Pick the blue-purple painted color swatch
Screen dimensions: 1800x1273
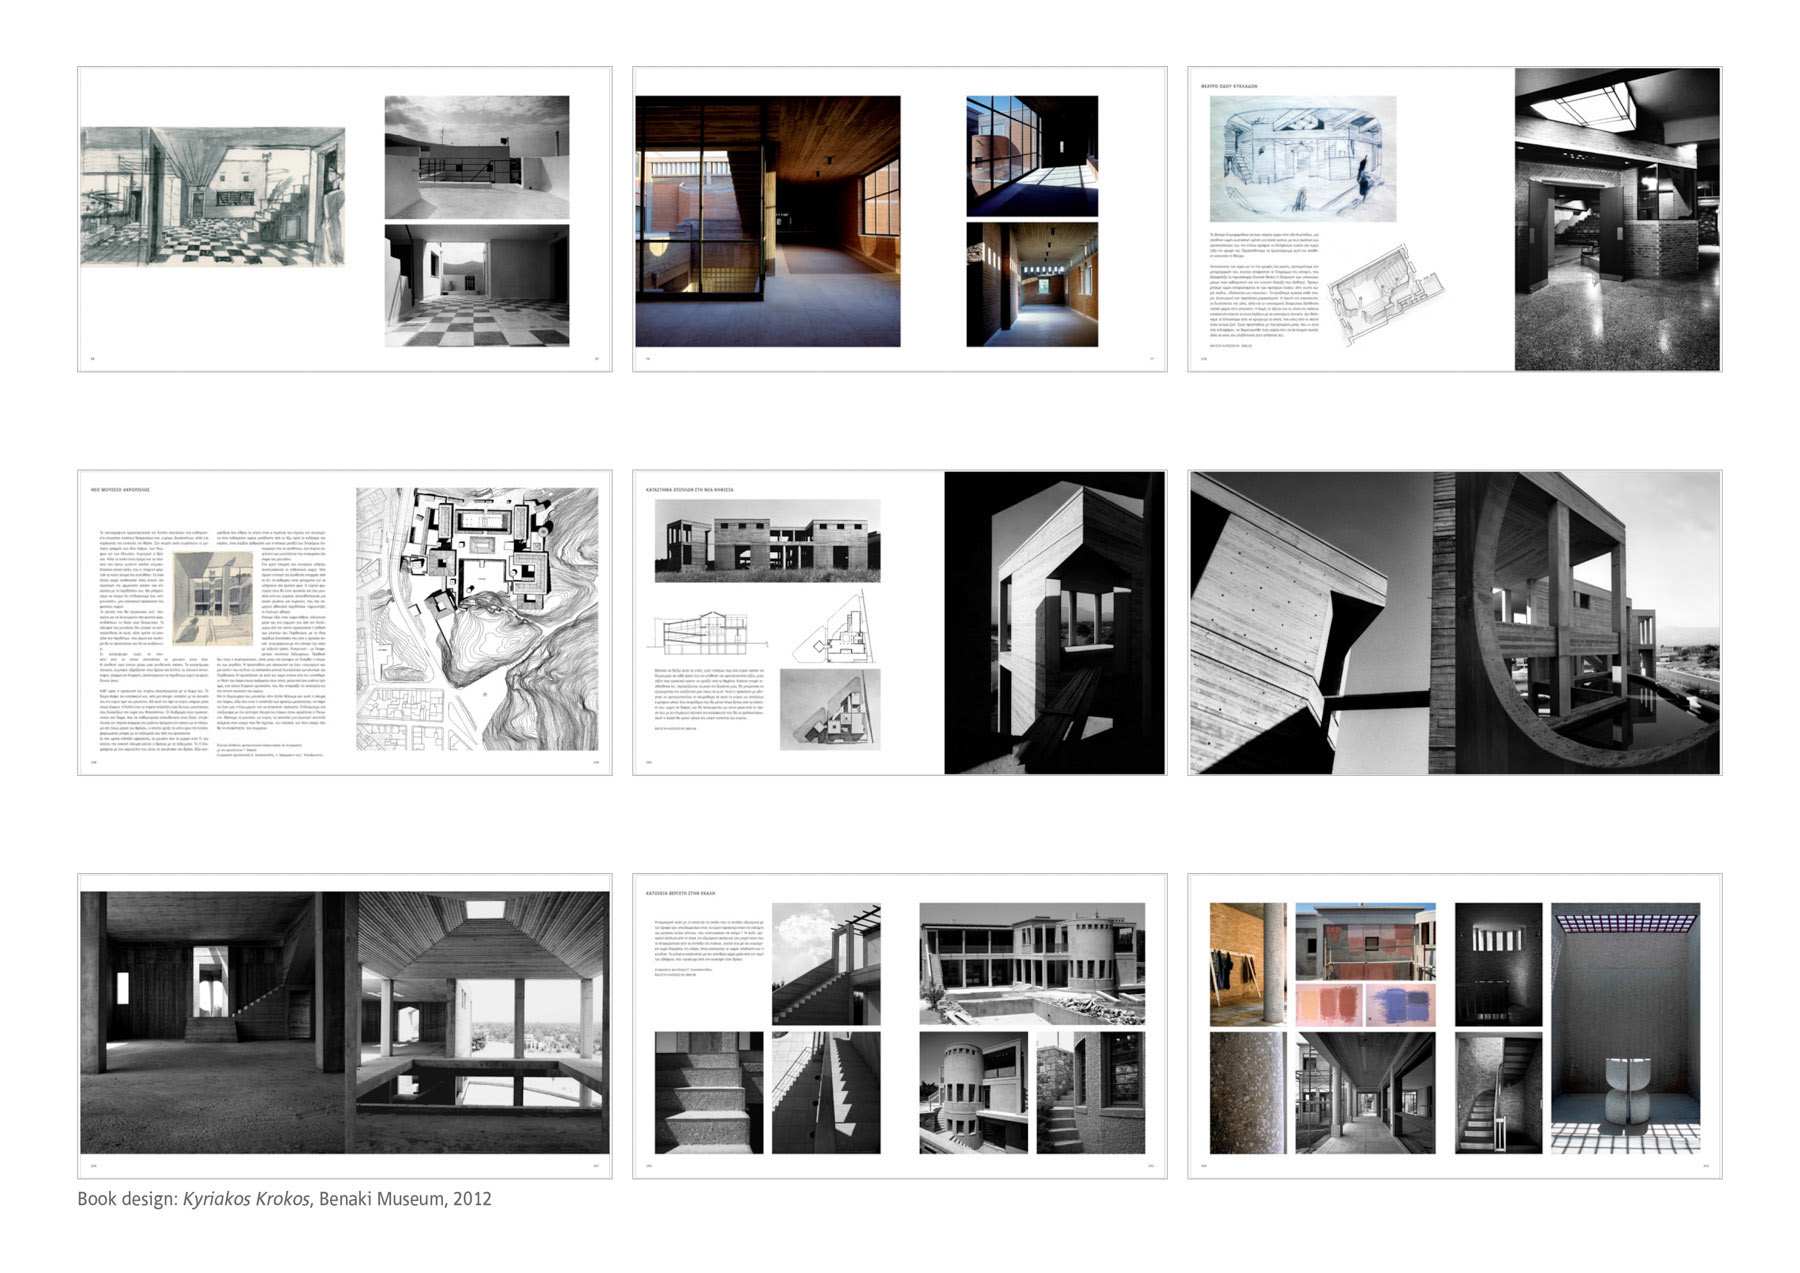[1400, 1004]
